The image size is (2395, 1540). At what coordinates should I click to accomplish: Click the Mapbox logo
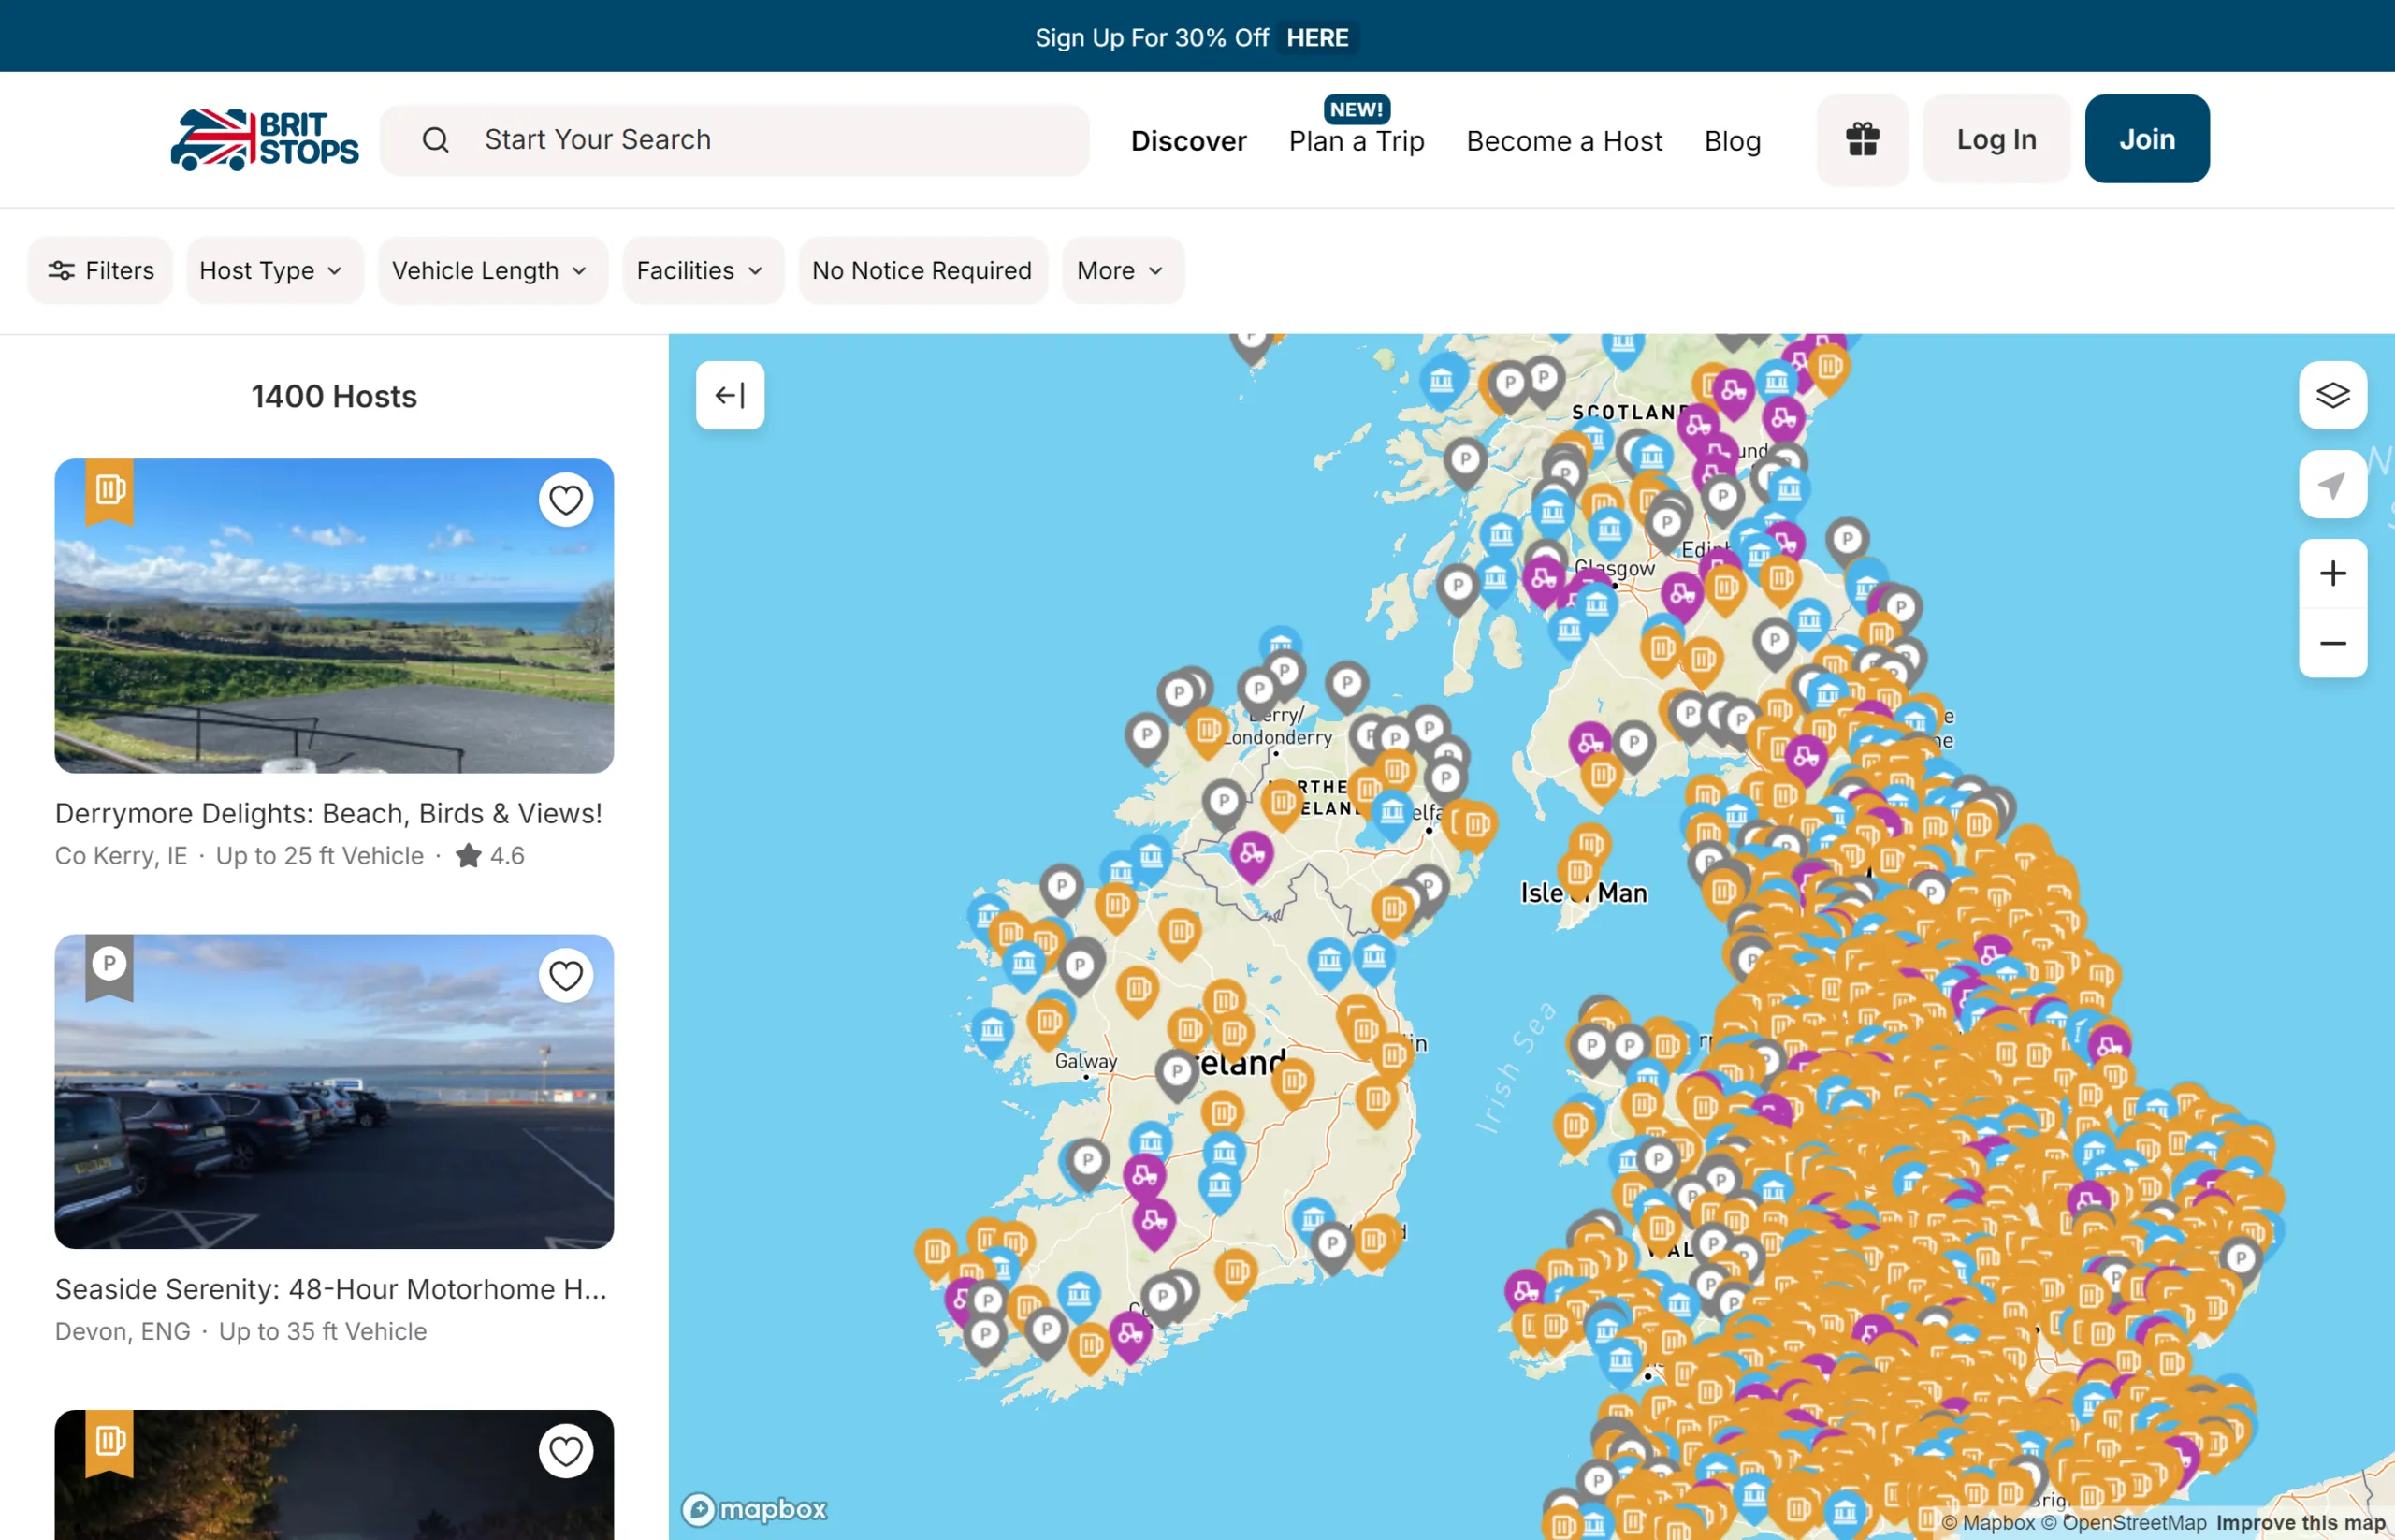755,1509
